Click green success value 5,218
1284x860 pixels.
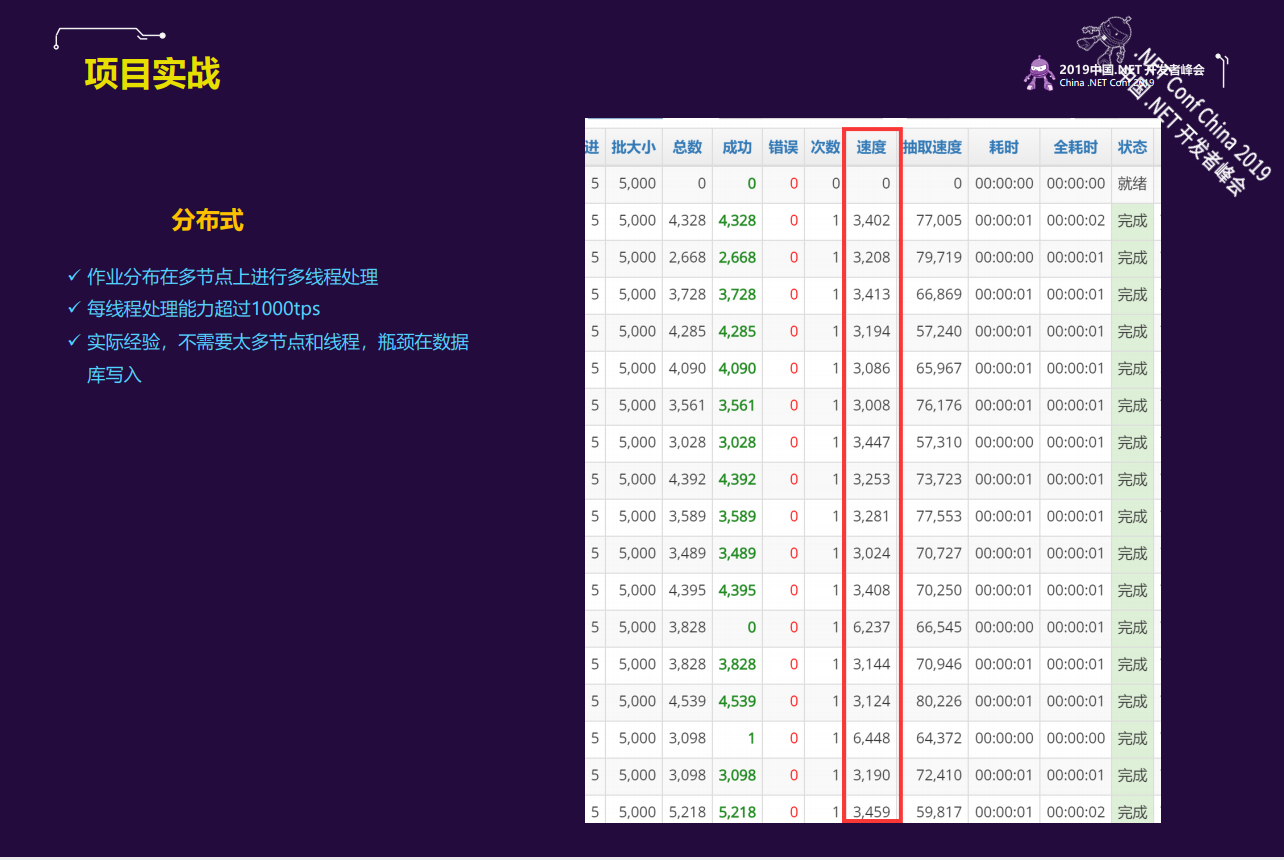point(737,812)
